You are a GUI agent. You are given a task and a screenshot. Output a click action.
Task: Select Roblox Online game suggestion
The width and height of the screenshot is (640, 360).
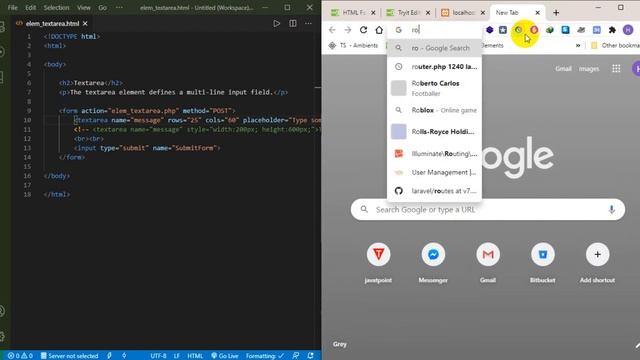coord(434,110)
